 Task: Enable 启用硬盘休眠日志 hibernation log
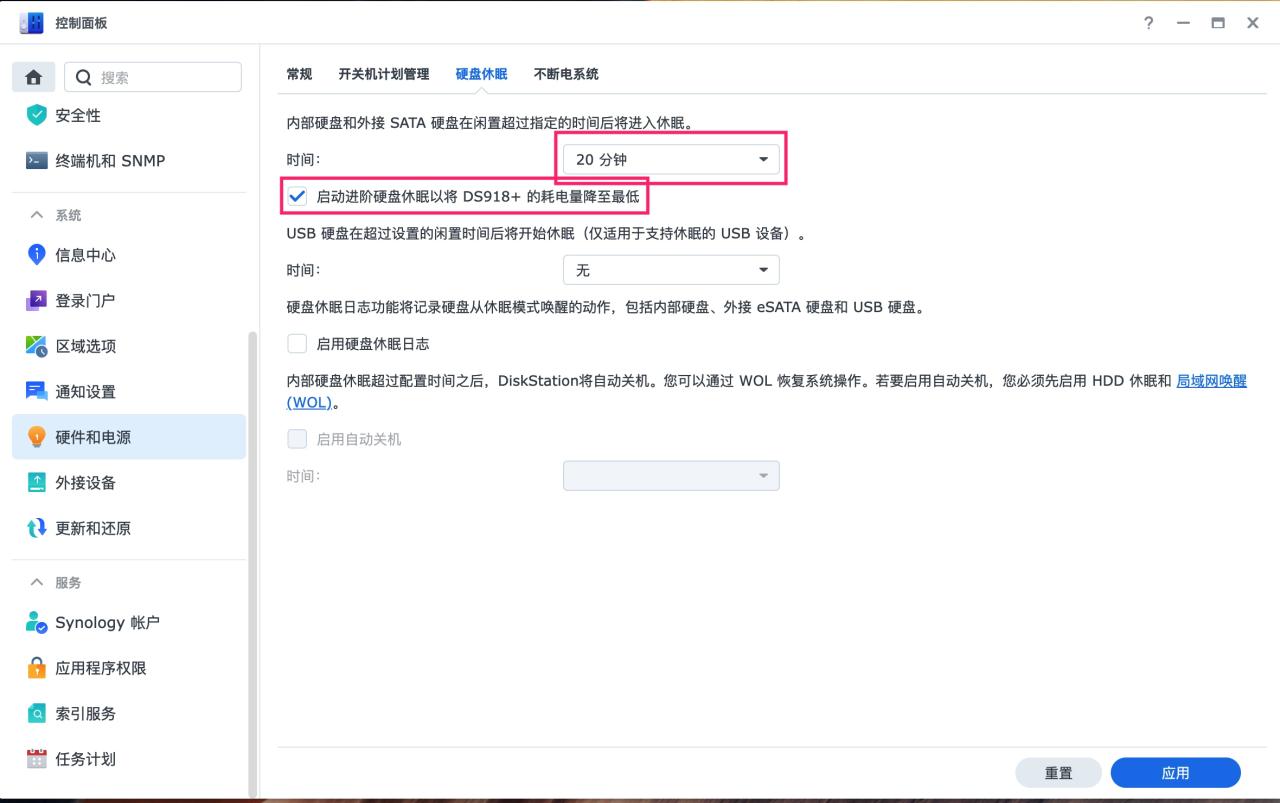297,343
